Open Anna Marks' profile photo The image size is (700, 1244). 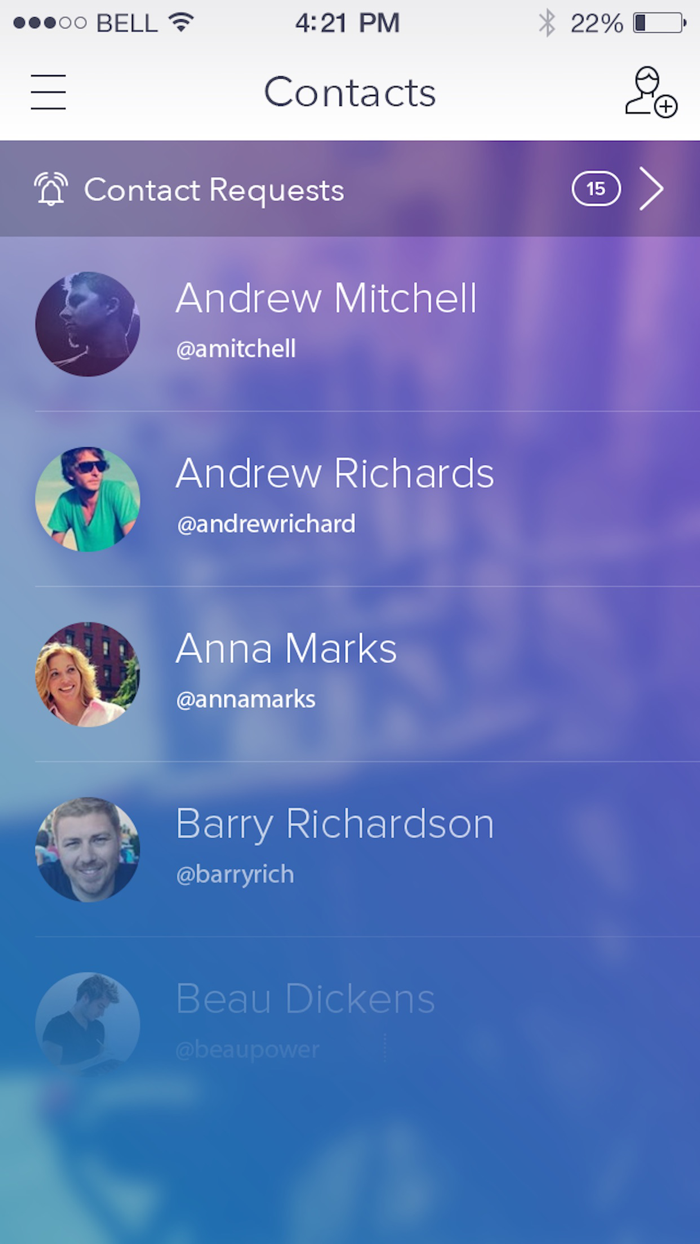(88, 674)
